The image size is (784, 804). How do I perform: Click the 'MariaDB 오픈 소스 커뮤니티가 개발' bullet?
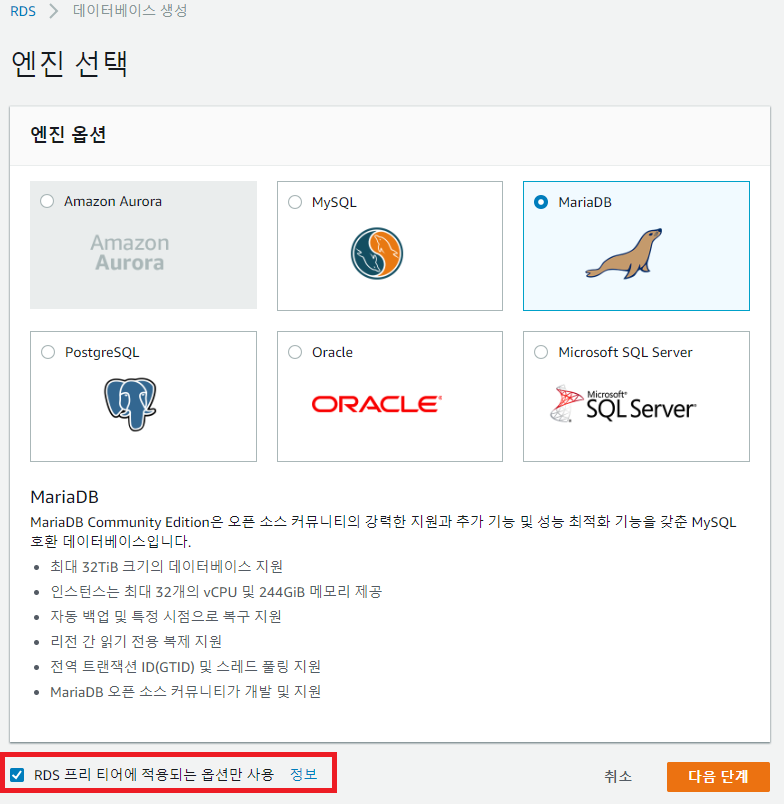pyautogui.click(x=185, y=691)
